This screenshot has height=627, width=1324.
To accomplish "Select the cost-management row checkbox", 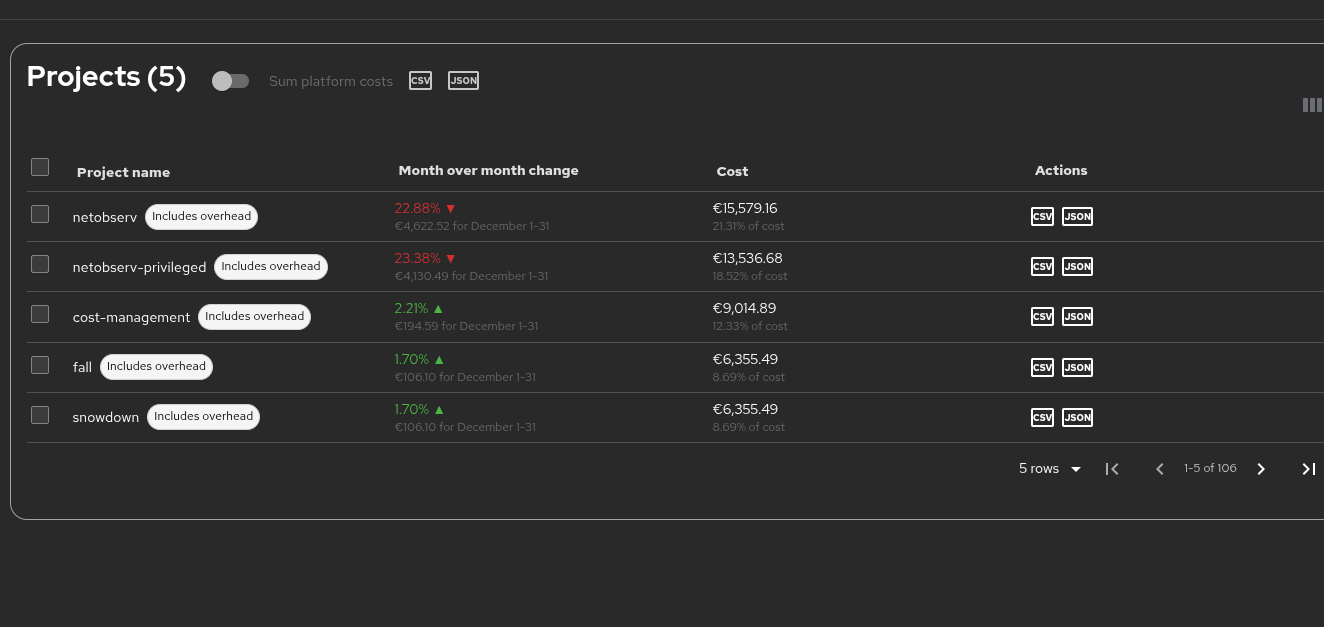I will point(40,314).
